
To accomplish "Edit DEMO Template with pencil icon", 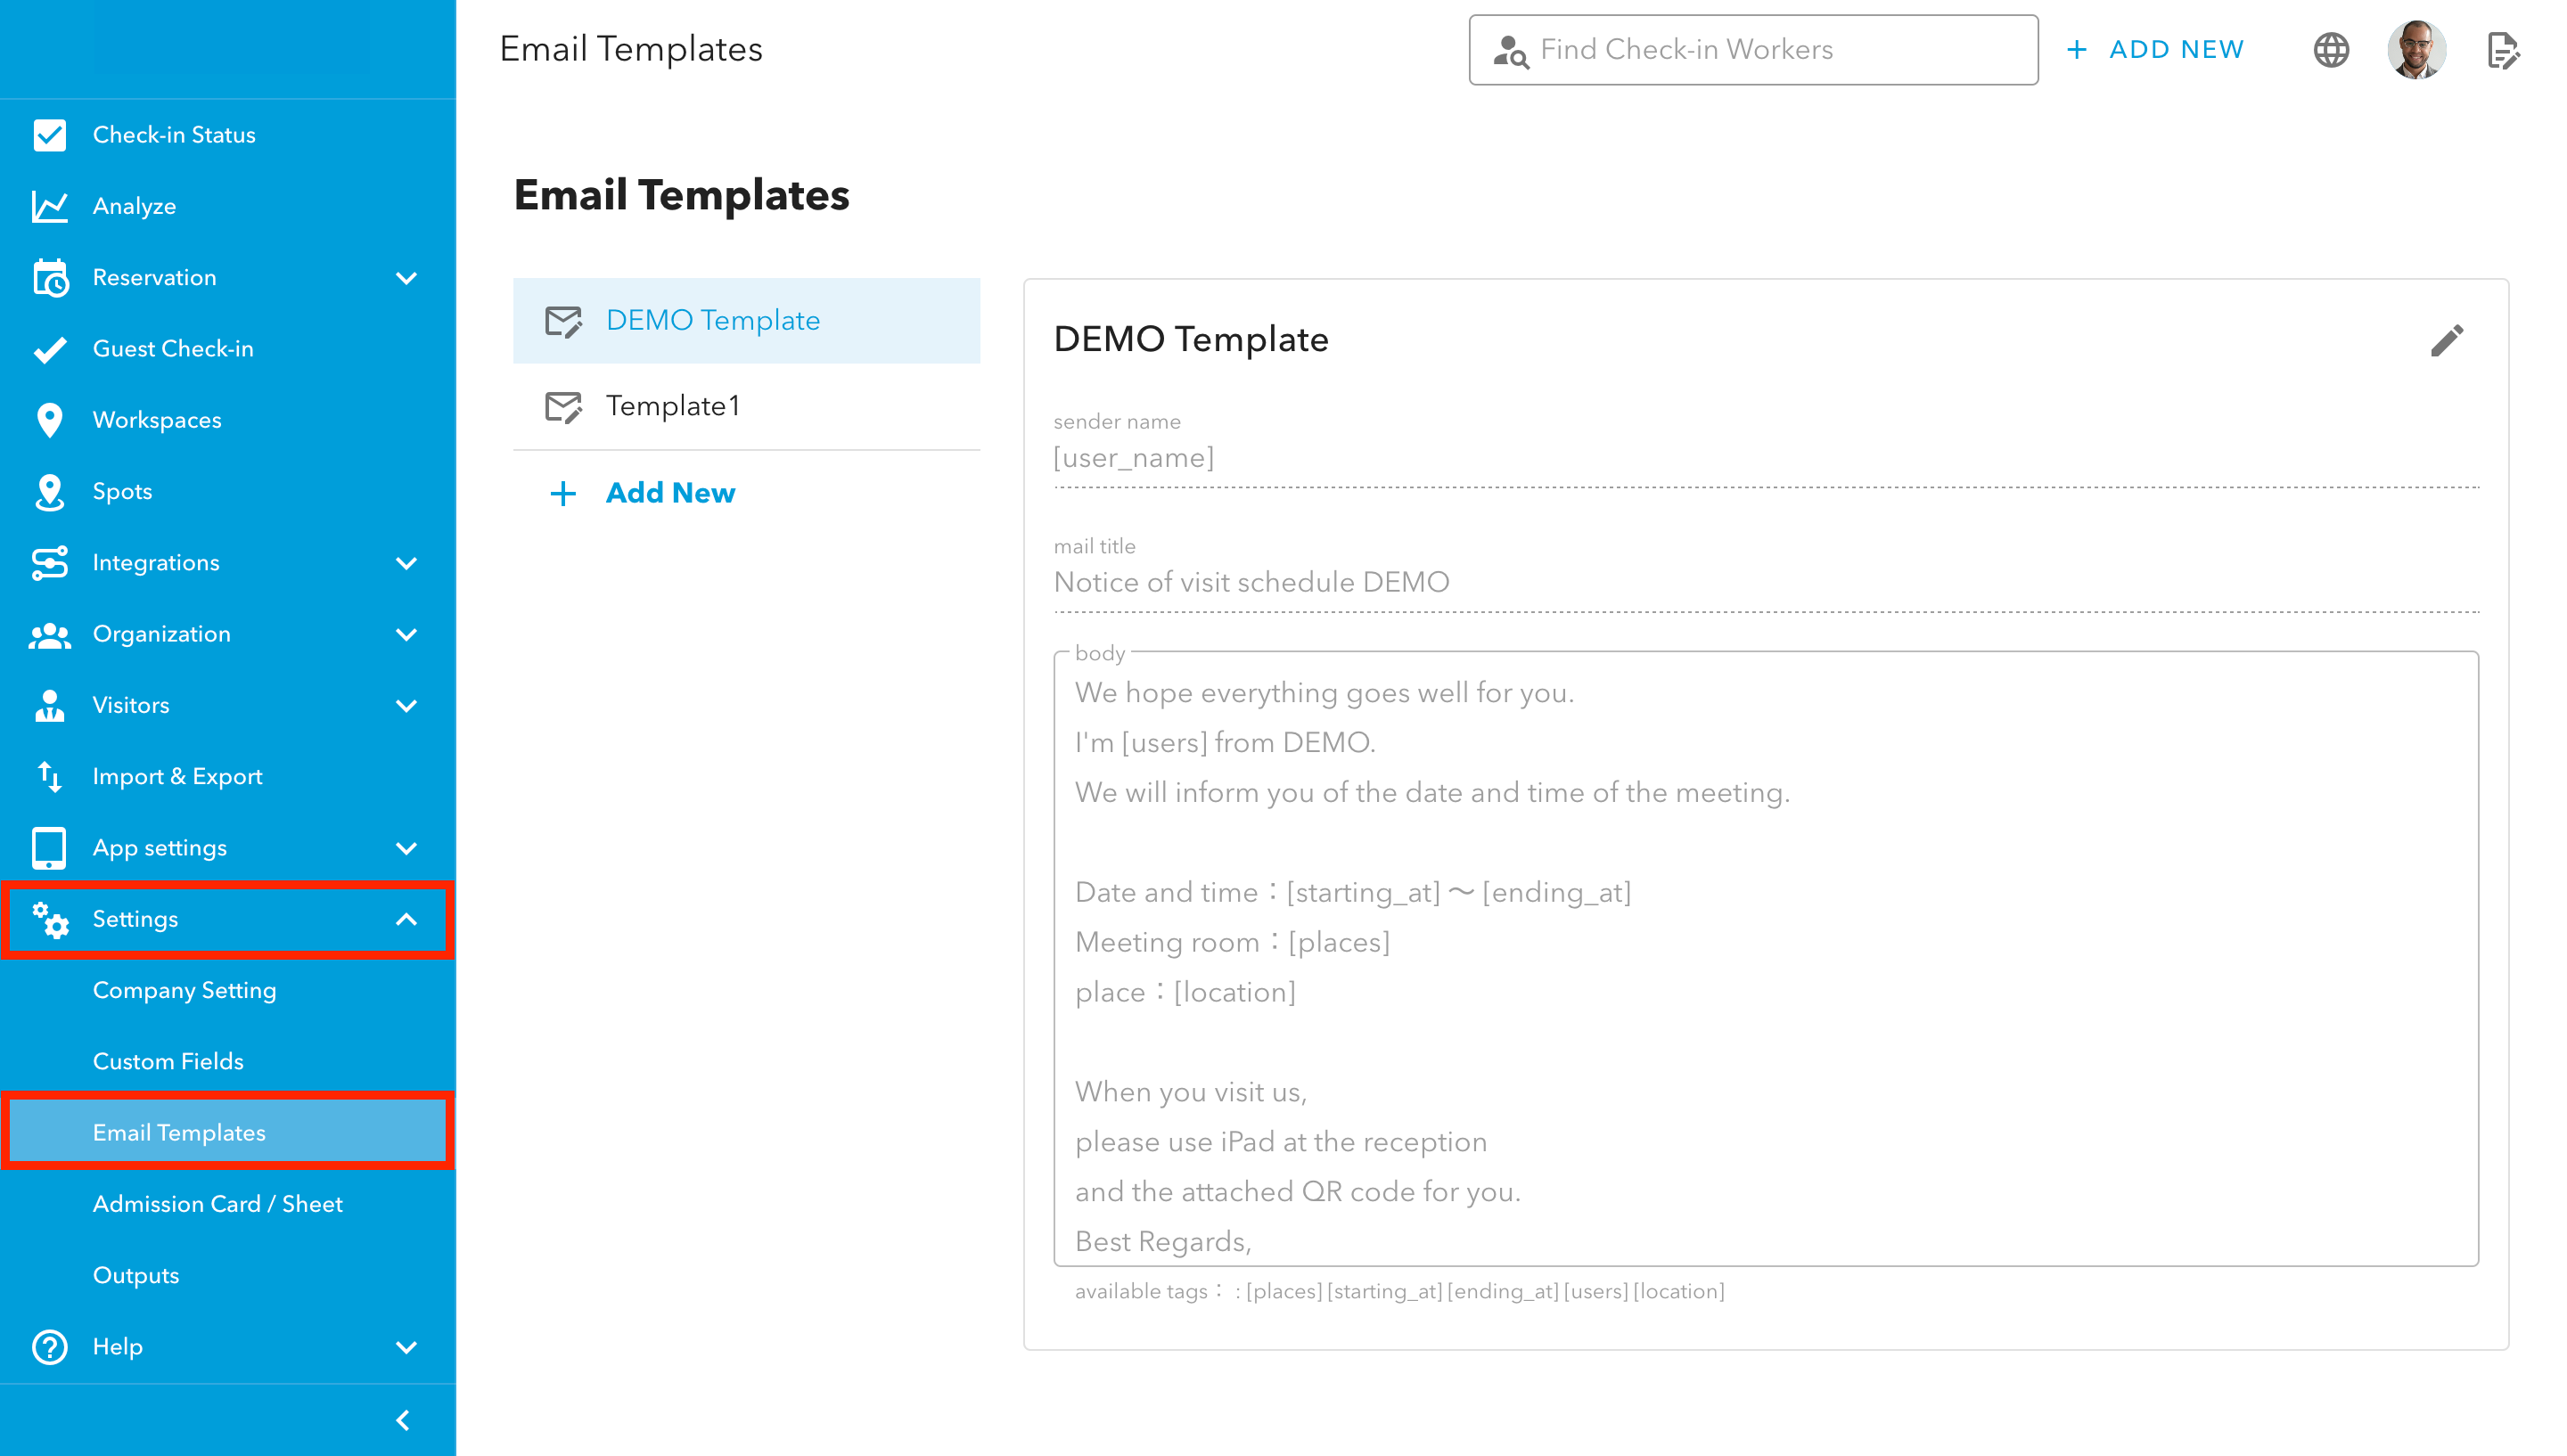I will click(2446, 341).
